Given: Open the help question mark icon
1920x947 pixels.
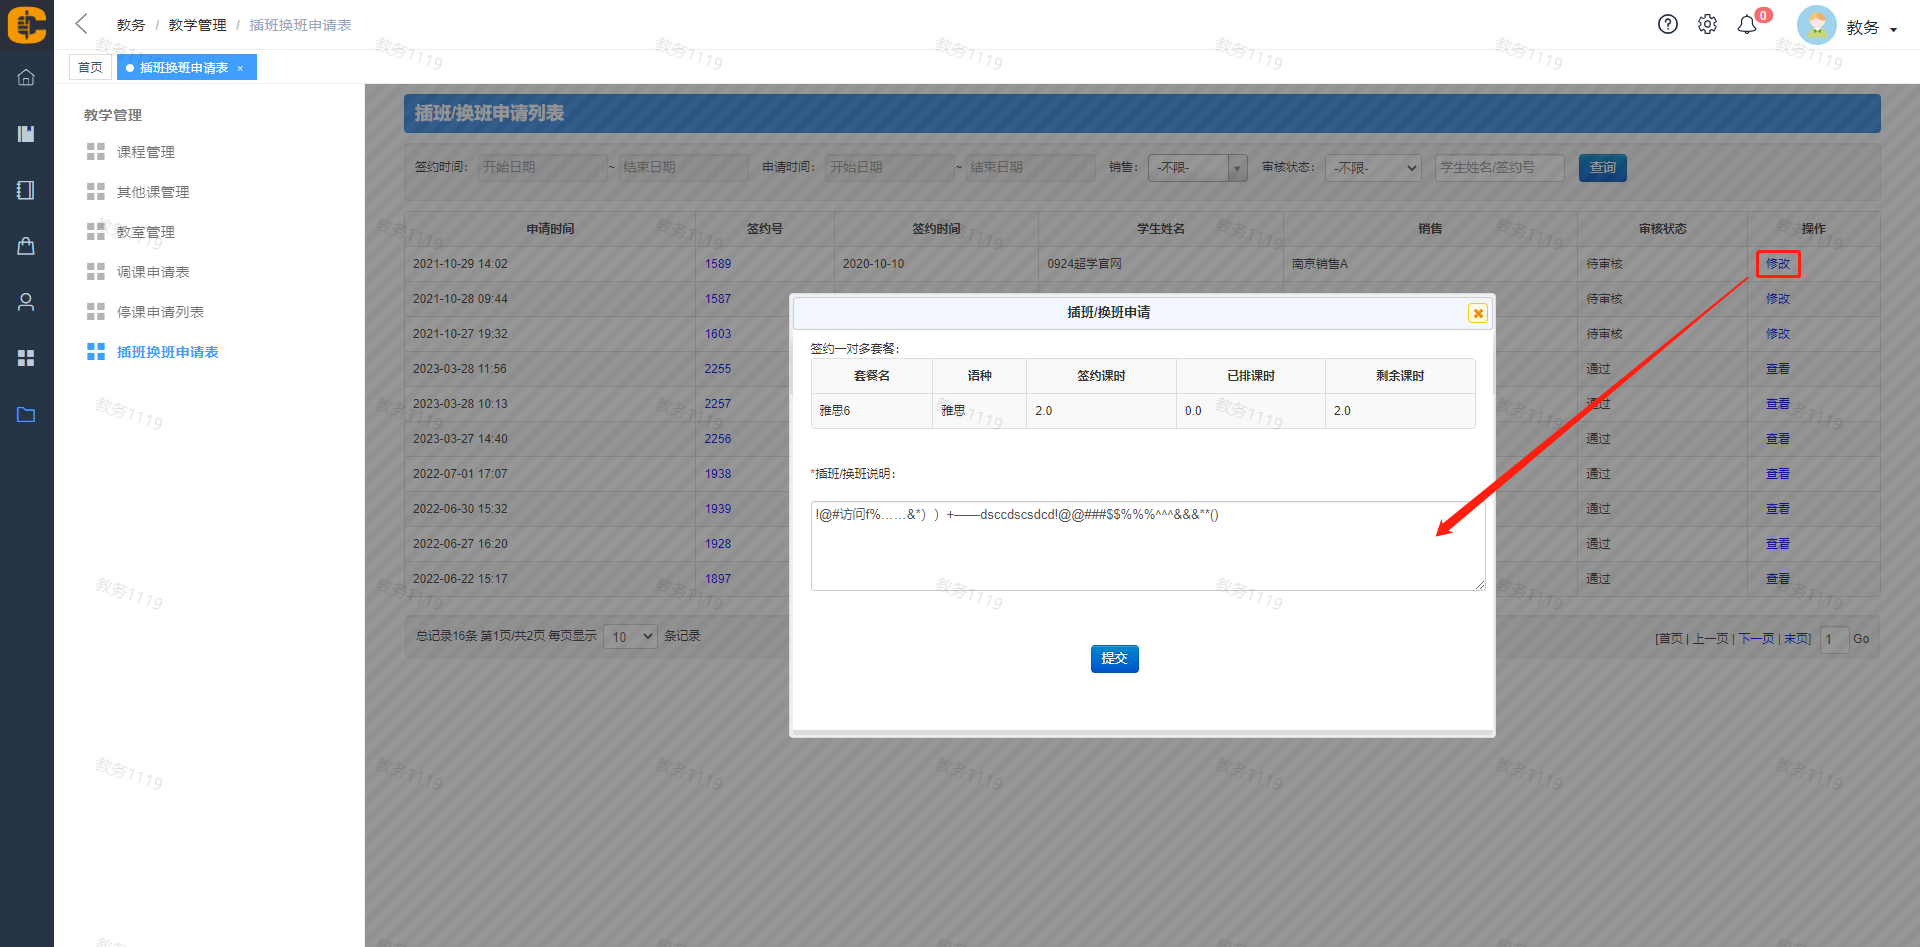Looking at the screenshot, I should 1667,25.
